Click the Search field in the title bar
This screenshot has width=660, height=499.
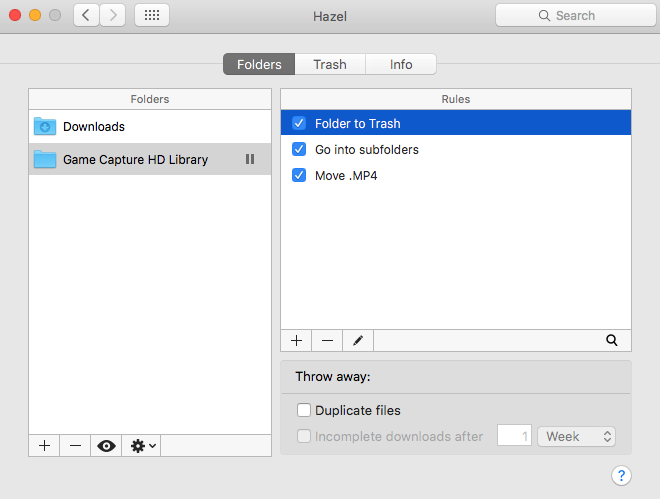pyautogui.click(x=576, y=16)
